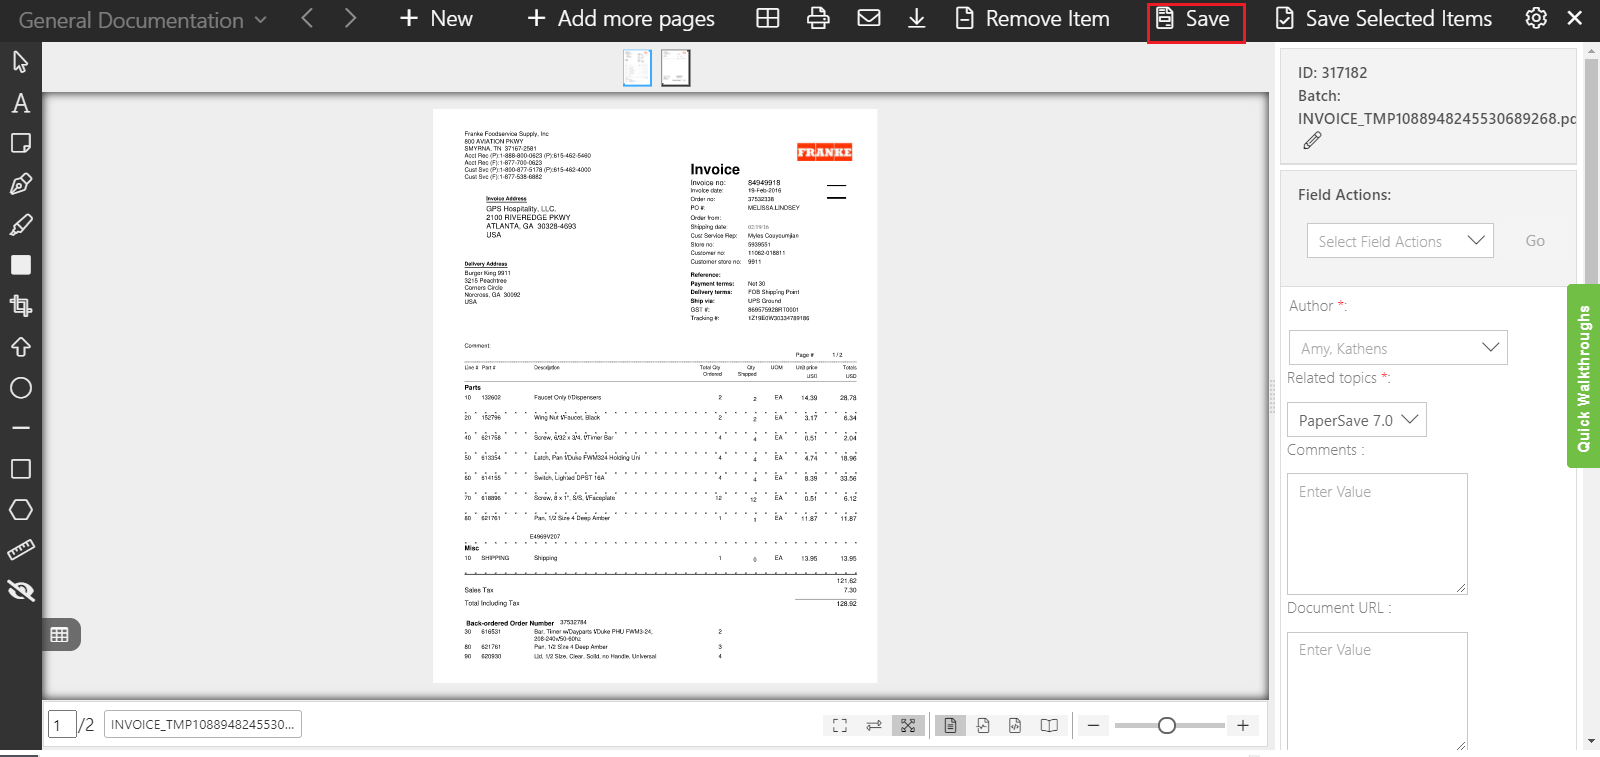Image resolution: width=1600 pixels, height=757 pixels.
Task: Select the hexagon polygon shape tool
Action: 20,510
